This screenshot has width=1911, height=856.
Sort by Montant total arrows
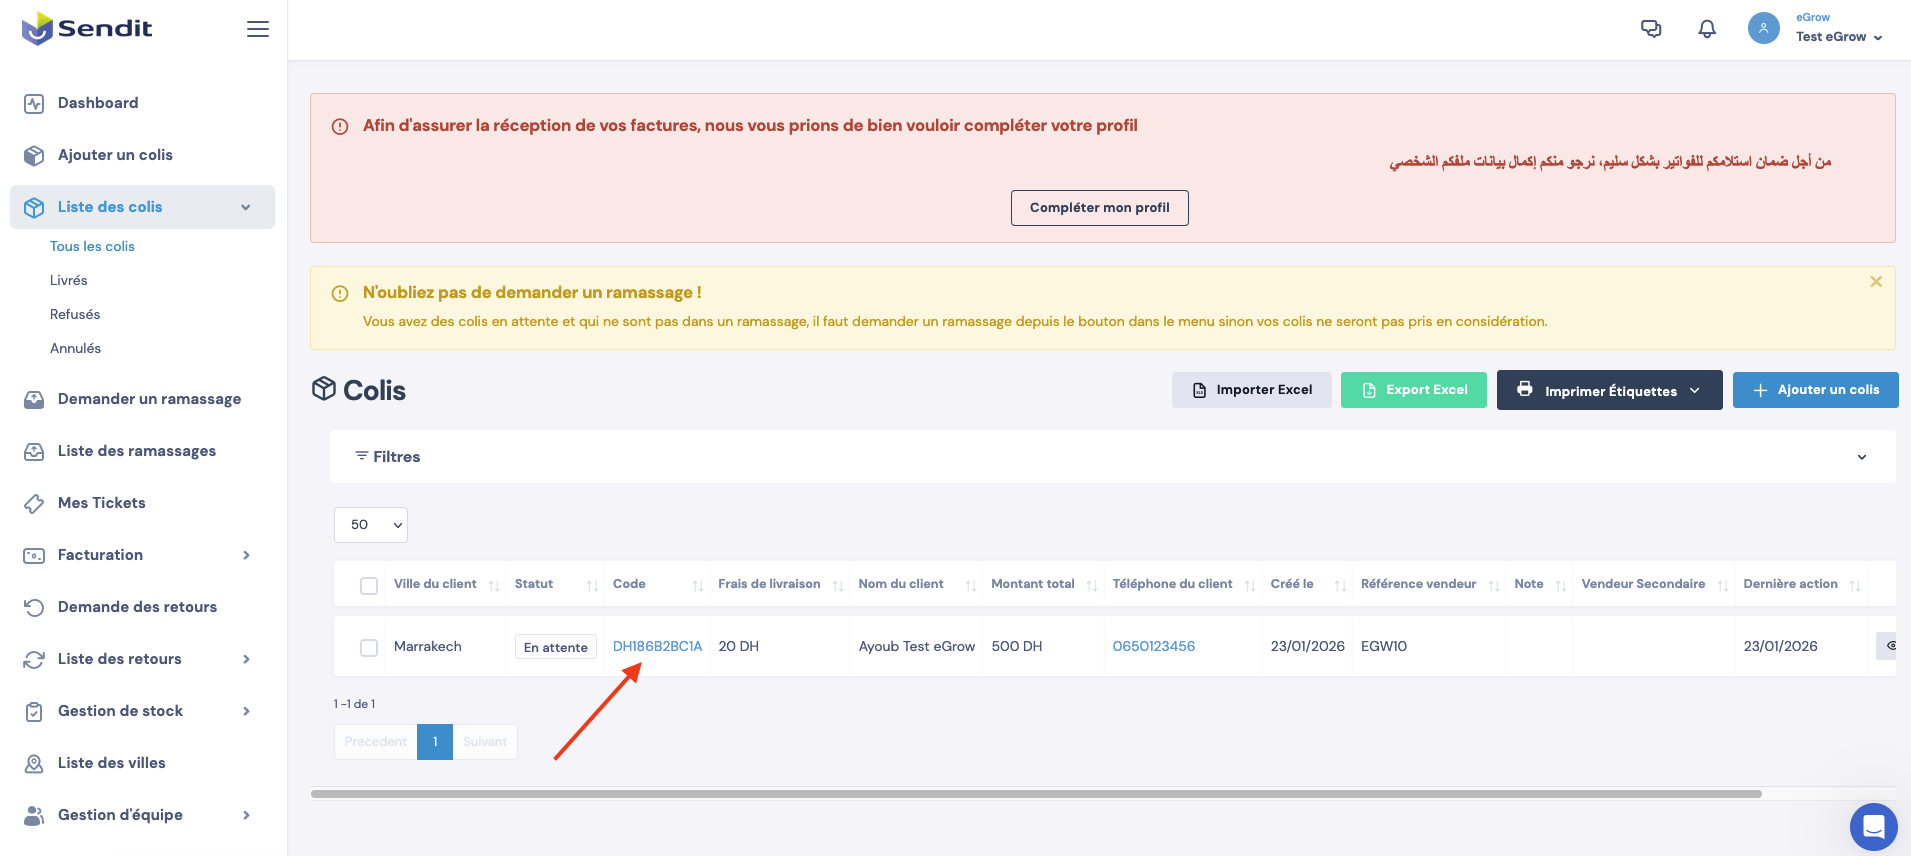point(1092,585)
